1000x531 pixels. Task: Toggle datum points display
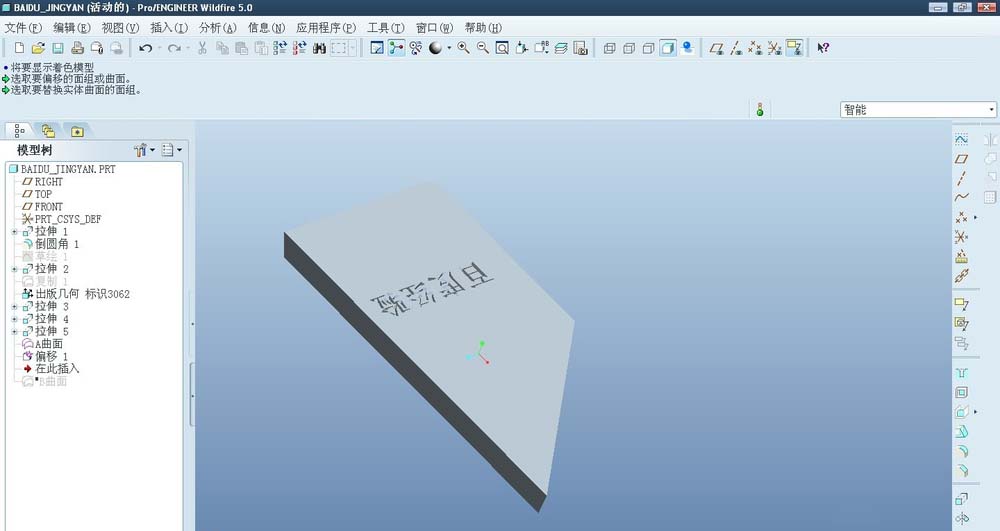(x=755, y=48)
